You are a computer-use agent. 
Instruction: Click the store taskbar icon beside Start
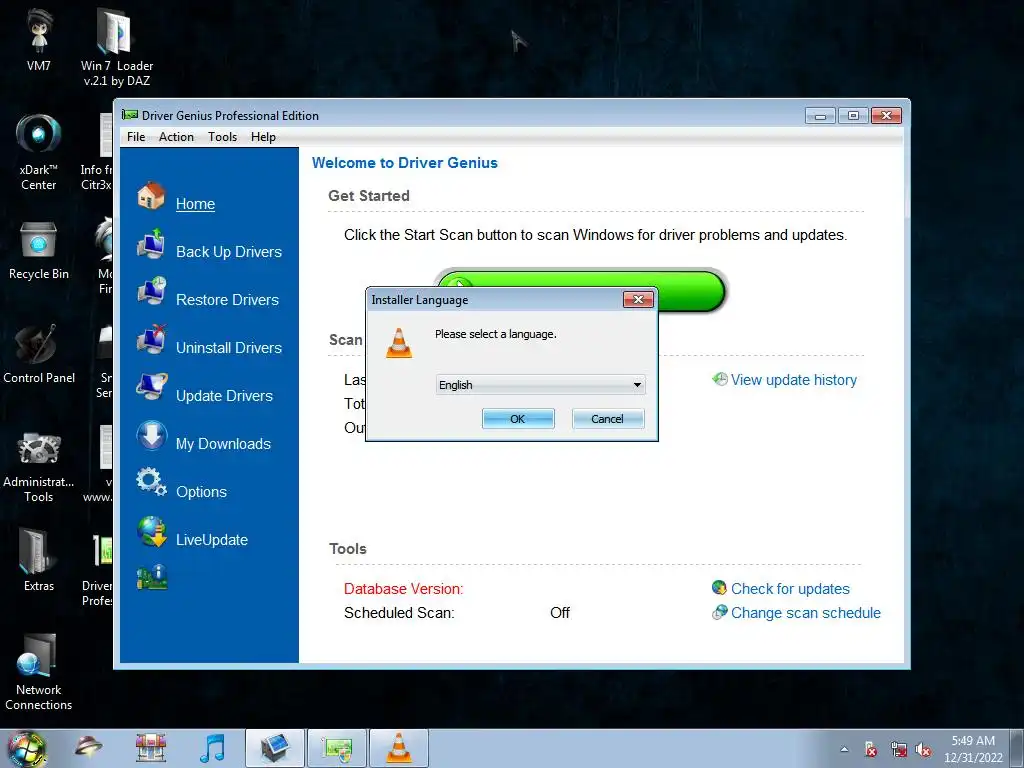point(151,748)
